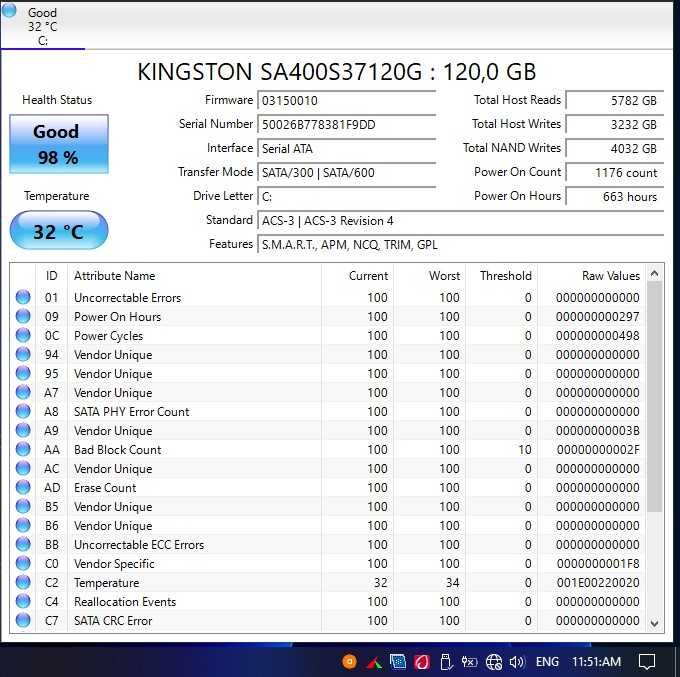680x677 pixels.
Task: Select the C: drive tab at top
Action: (42, 26)
